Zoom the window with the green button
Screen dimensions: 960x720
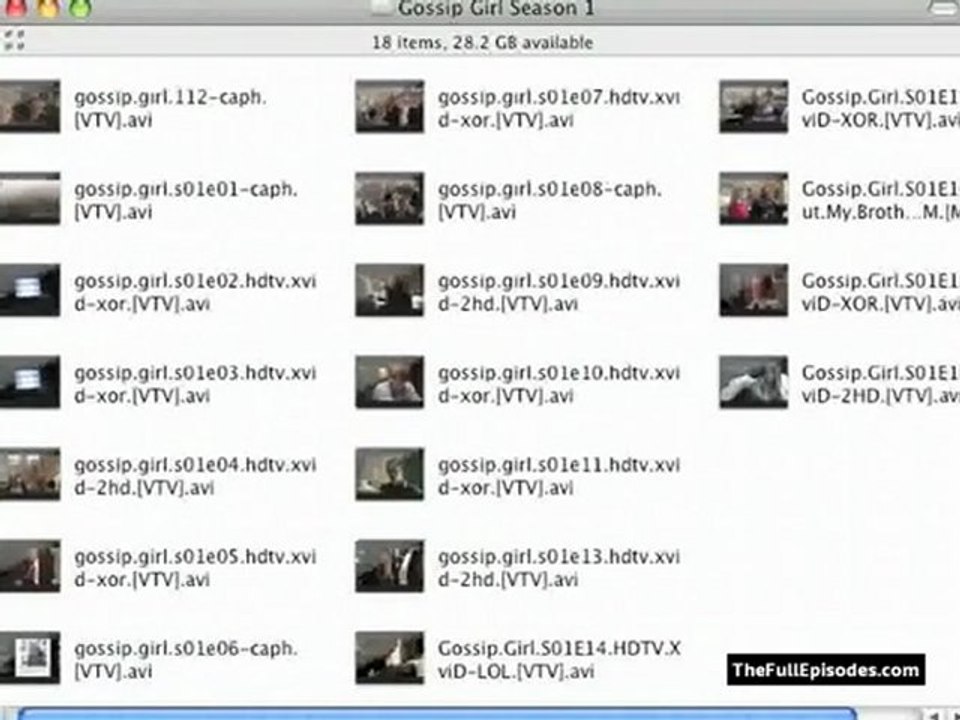[x=80, y=7]
